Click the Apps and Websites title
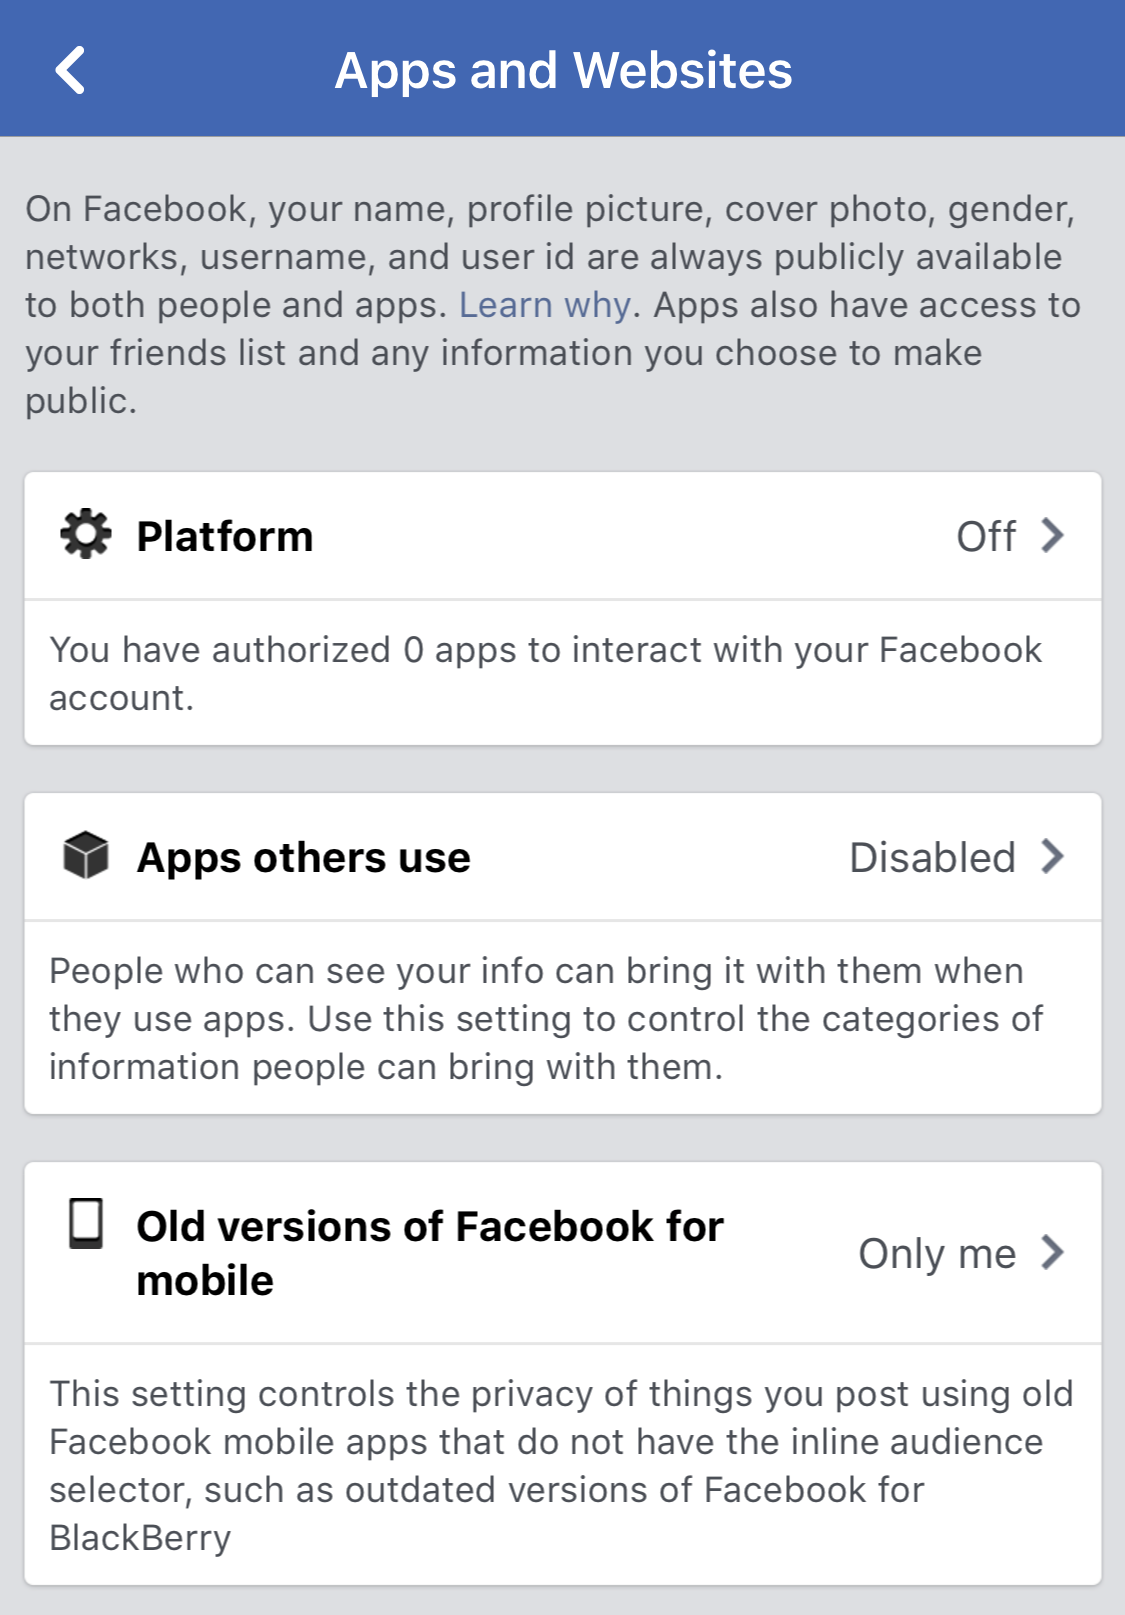1125x1615 pixels. point(563,70)
